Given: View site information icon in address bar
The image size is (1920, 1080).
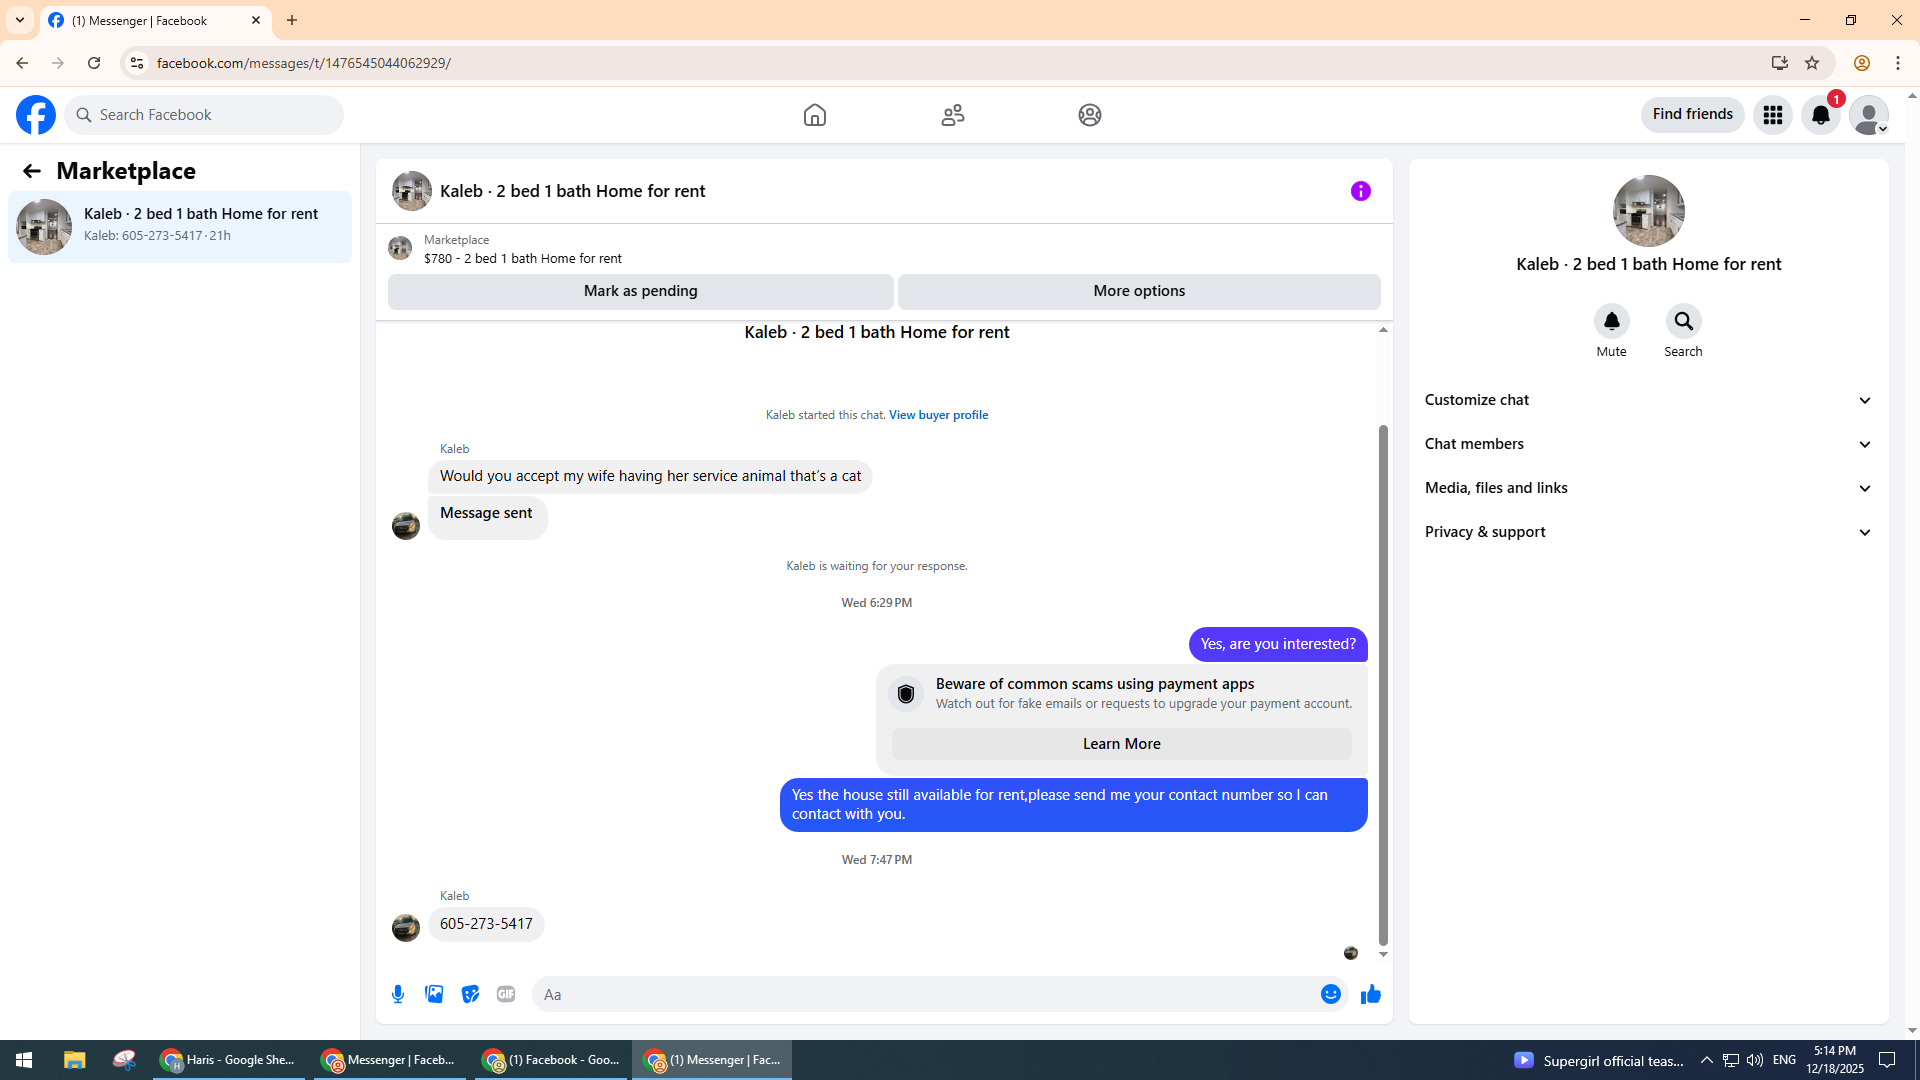Looking at the screenshot, I should (137, 63).
